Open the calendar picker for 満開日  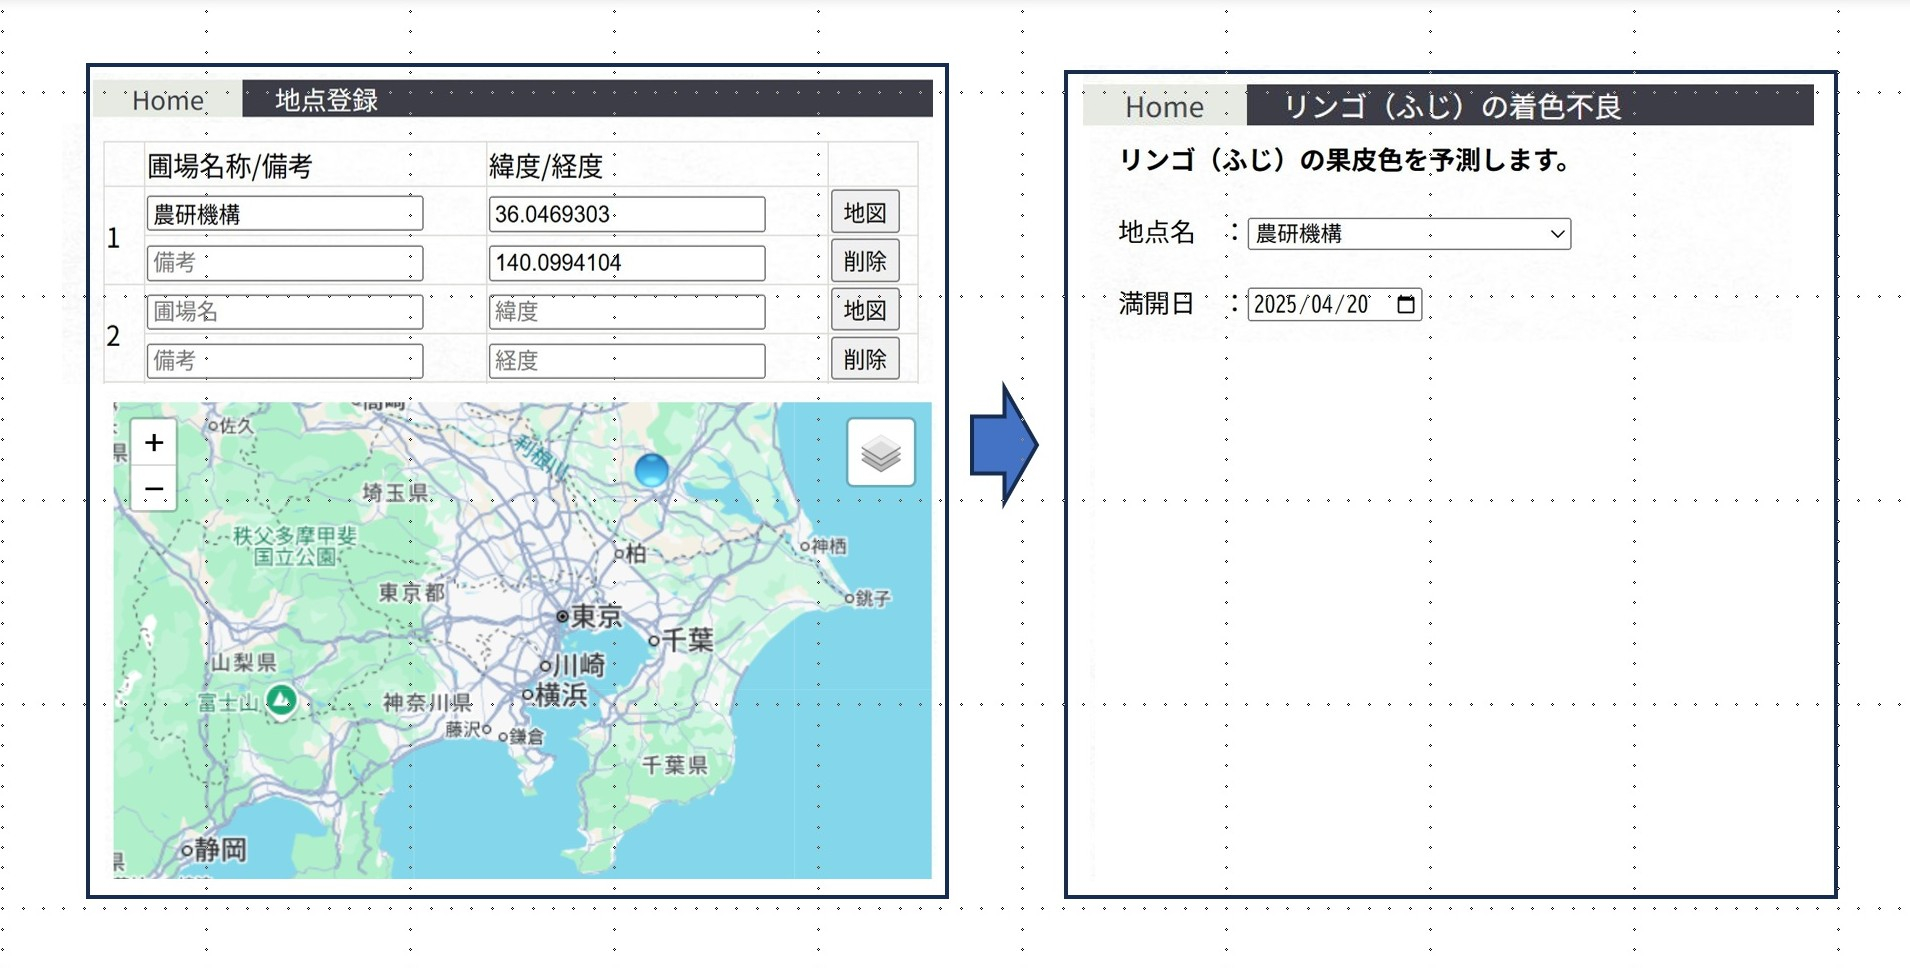point(1405,305)
